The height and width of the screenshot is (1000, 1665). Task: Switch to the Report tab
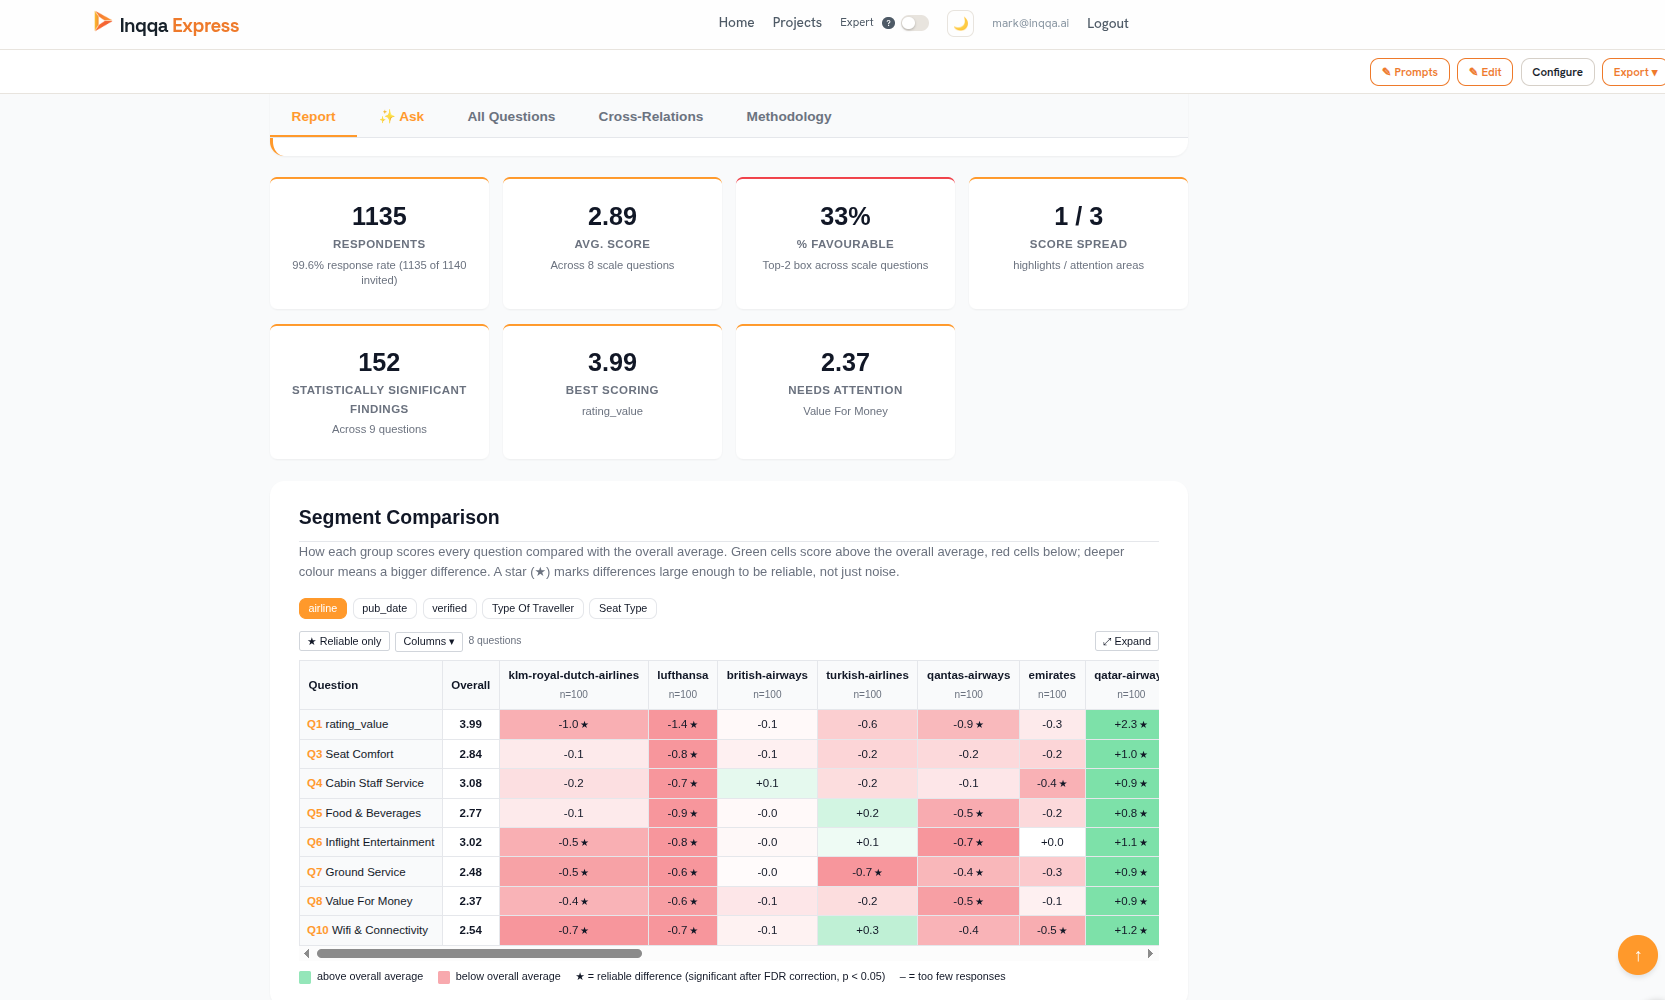[x=313, y=117]
